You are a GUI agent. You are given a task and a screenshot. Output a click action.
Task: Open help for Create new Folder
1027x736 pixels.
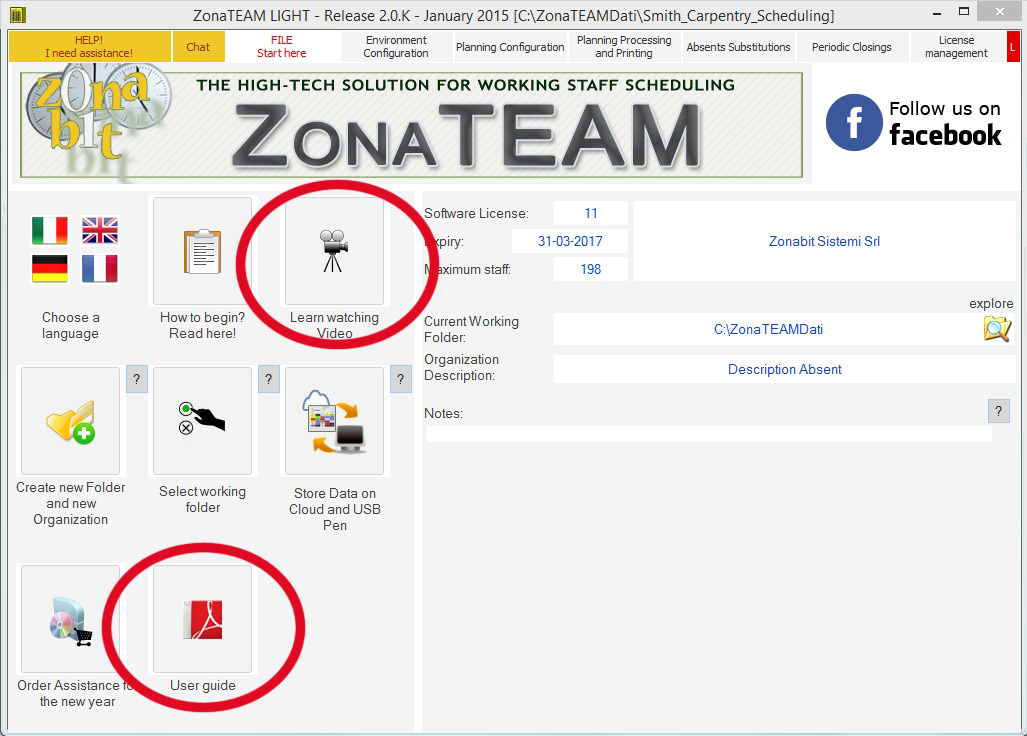point(137,379)
